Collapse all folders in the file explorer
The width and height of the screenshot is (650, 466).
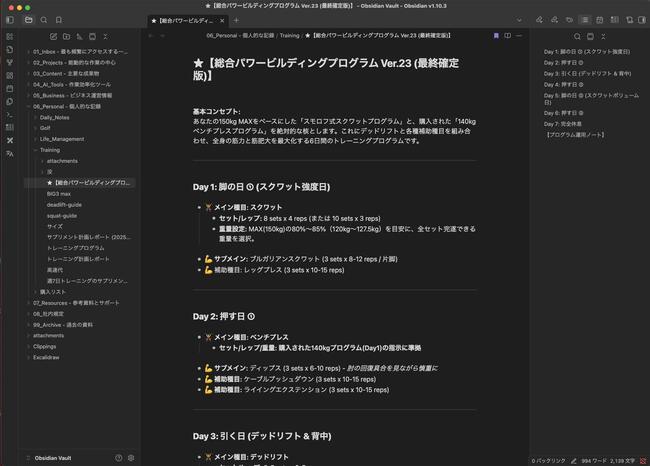click(105, 36)
